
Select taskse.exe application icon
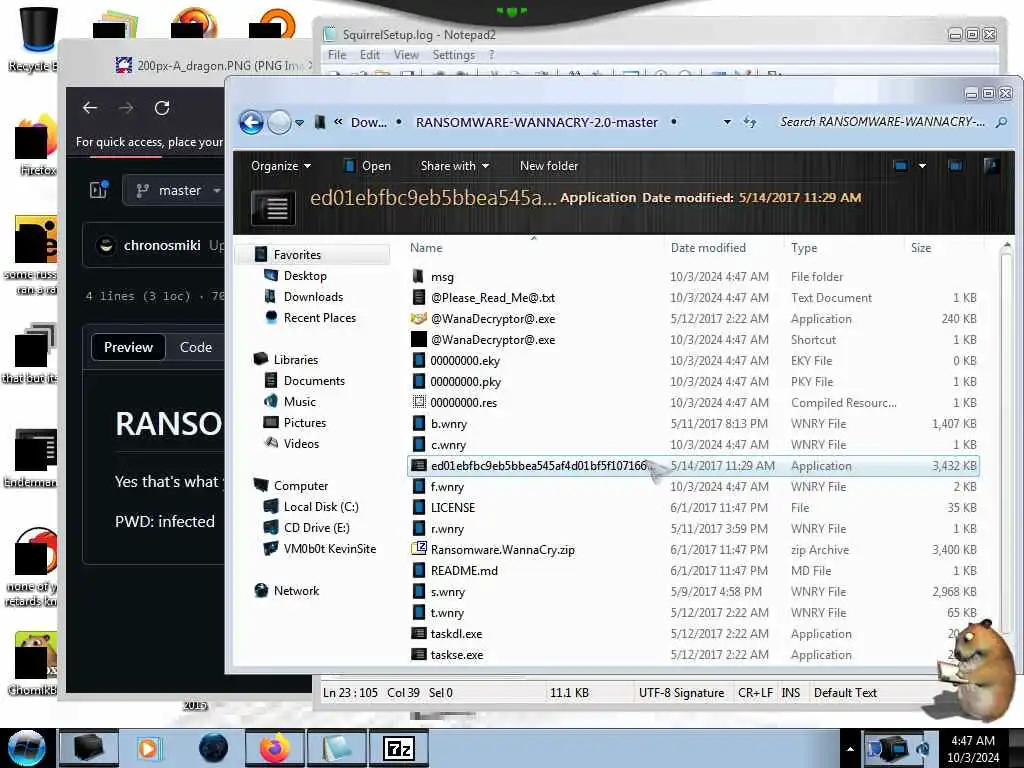pos(419,654)
